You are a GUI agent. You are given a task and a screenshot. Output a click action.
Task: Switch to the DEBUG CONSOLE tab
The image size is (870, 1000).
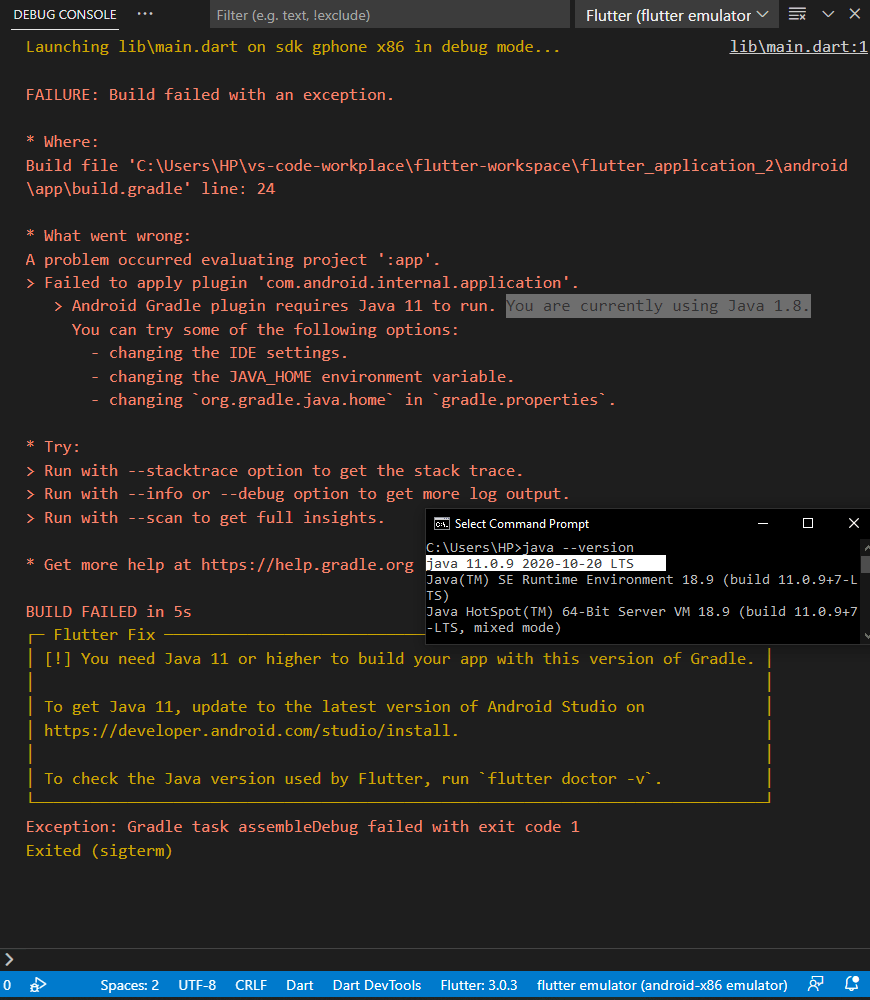(x=64, y=15)
